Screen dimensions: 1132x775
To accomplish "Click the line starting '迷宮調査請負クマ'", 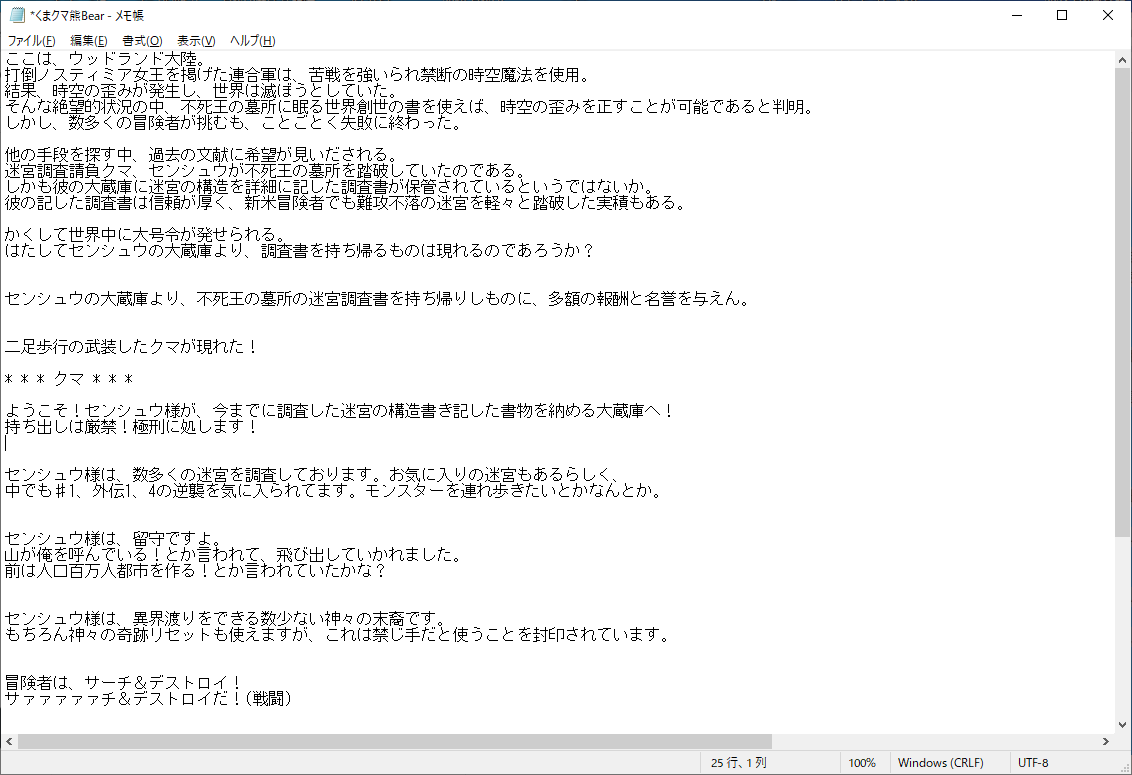I will pos(266,170).
